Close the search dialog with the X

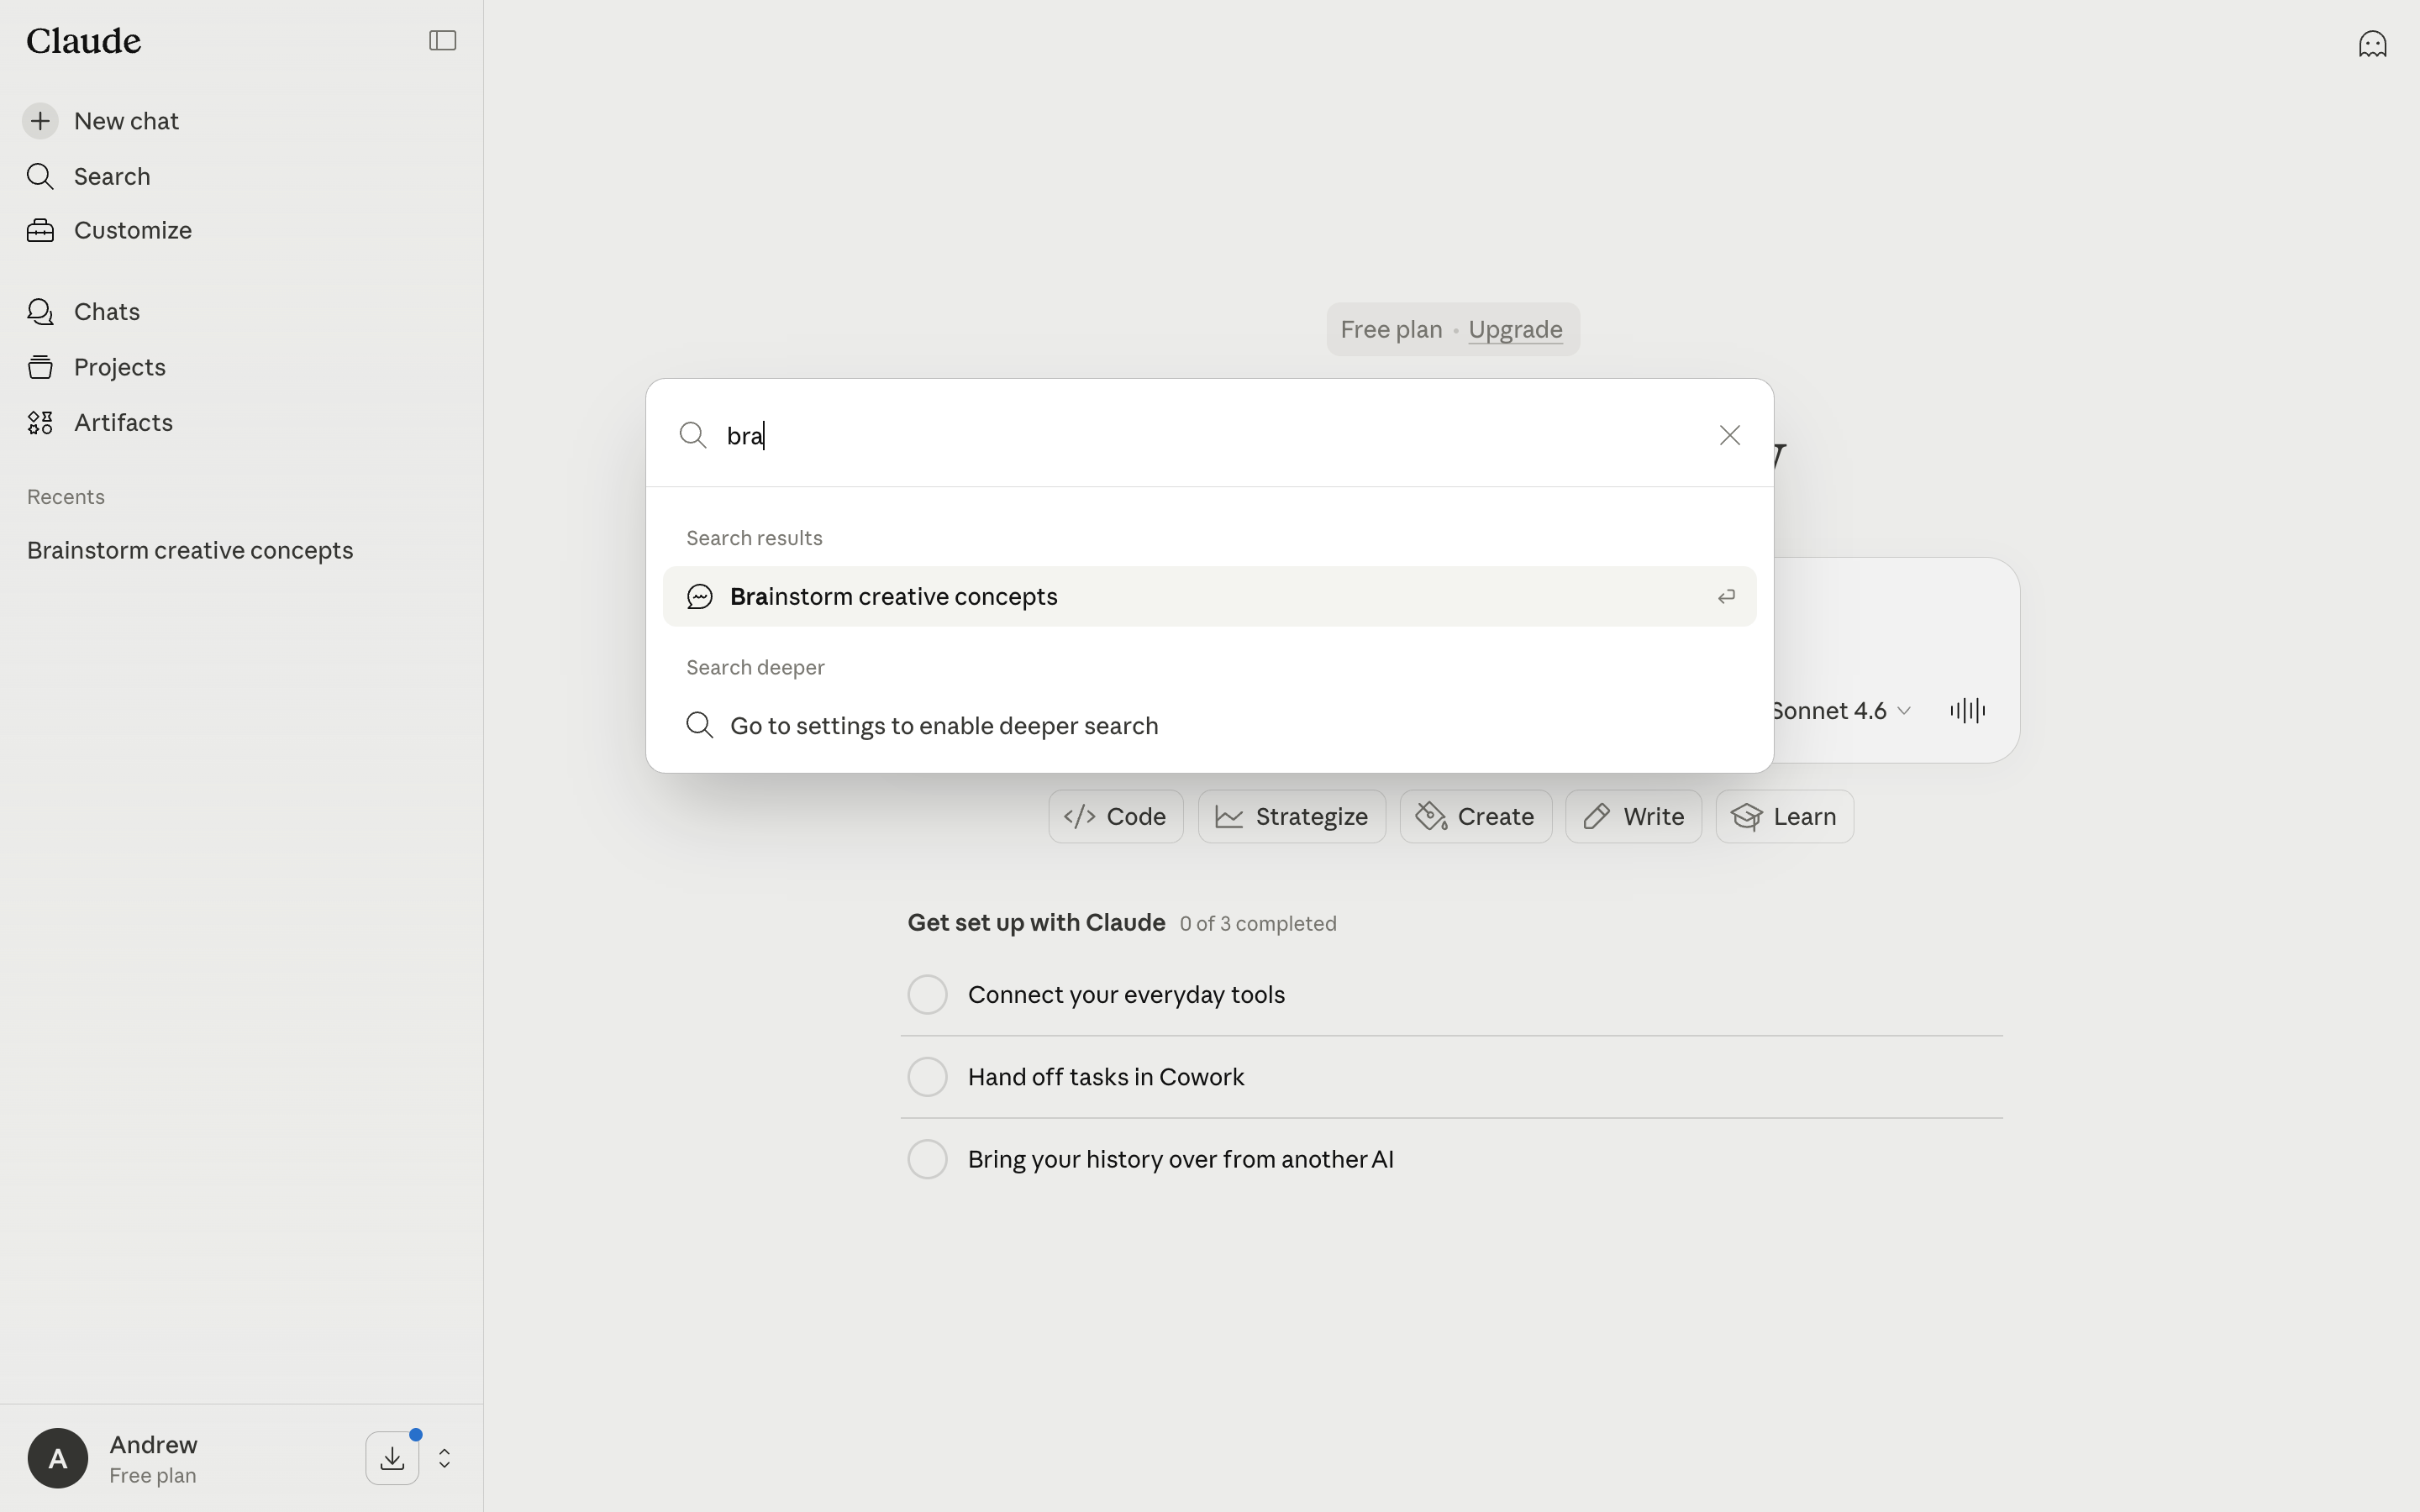1729,435
